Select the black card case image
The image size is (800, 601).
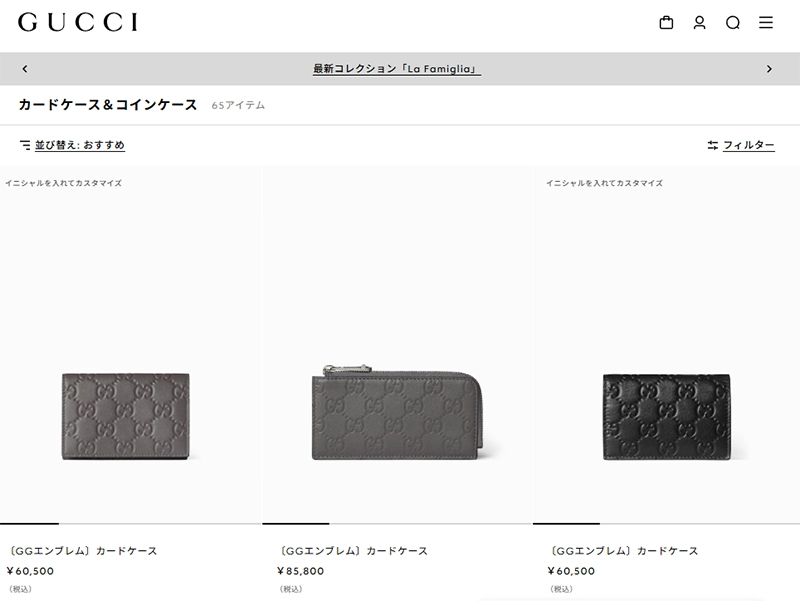[x=667, y=416]
